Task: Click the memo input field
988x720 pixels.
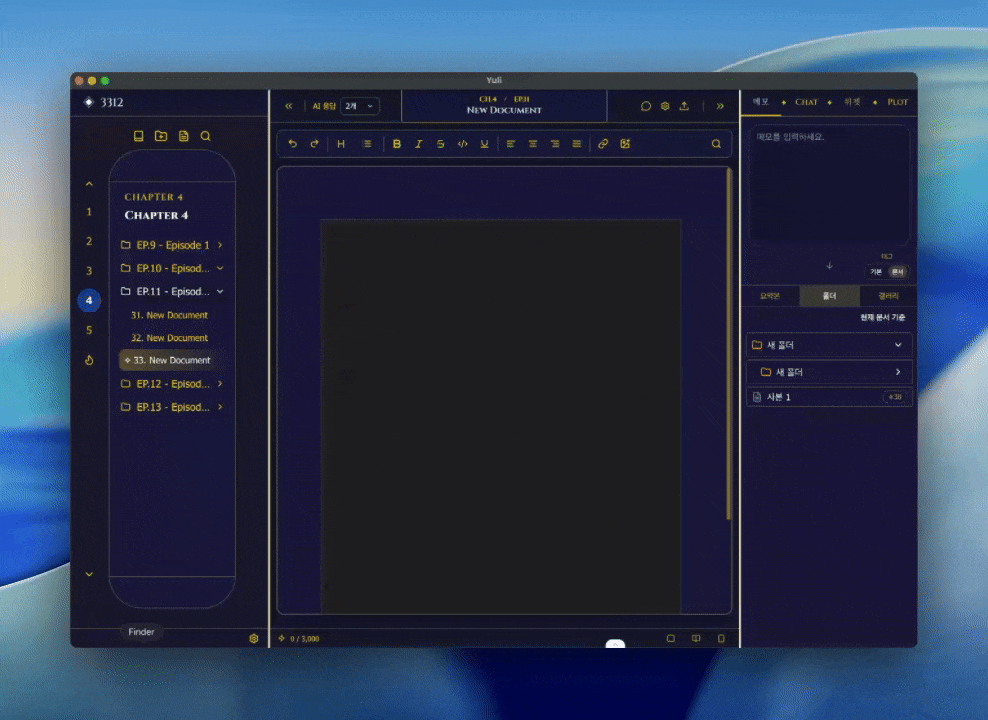Action: click(x=829, y=186)
